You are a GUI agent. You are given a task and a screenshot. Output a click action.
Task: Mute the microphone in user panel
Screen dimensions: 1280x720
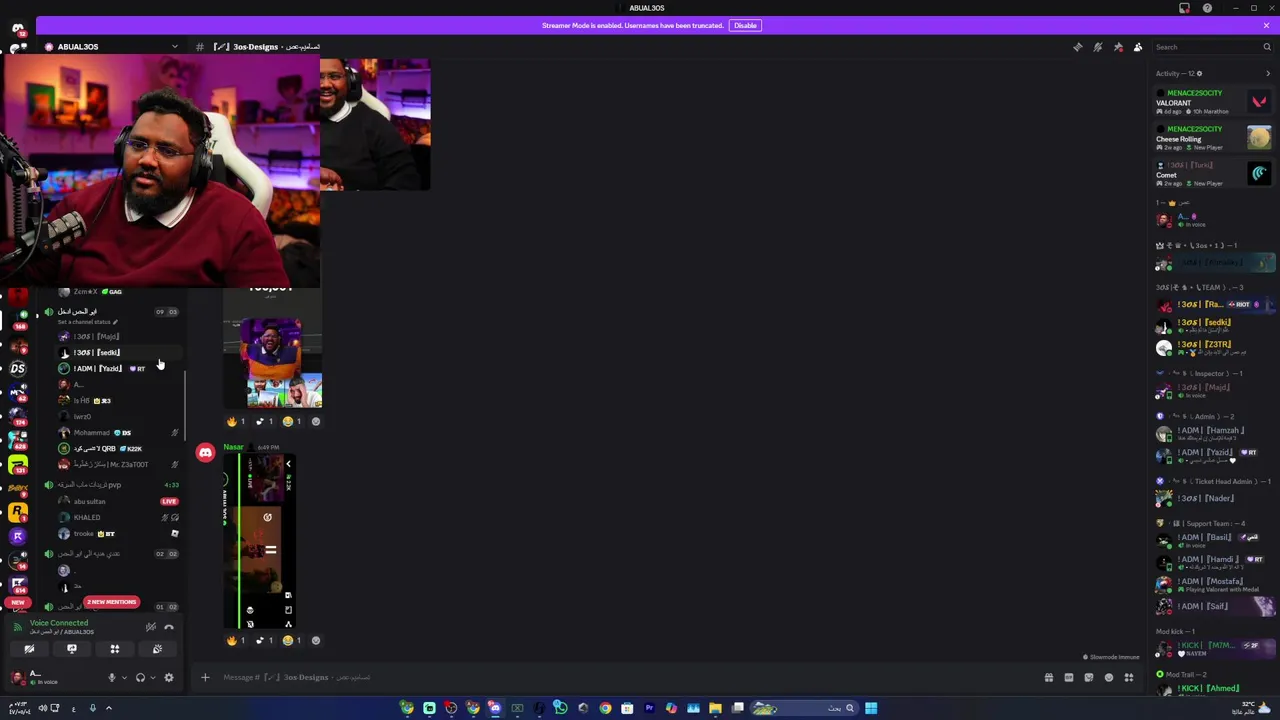tap(112, 678)
